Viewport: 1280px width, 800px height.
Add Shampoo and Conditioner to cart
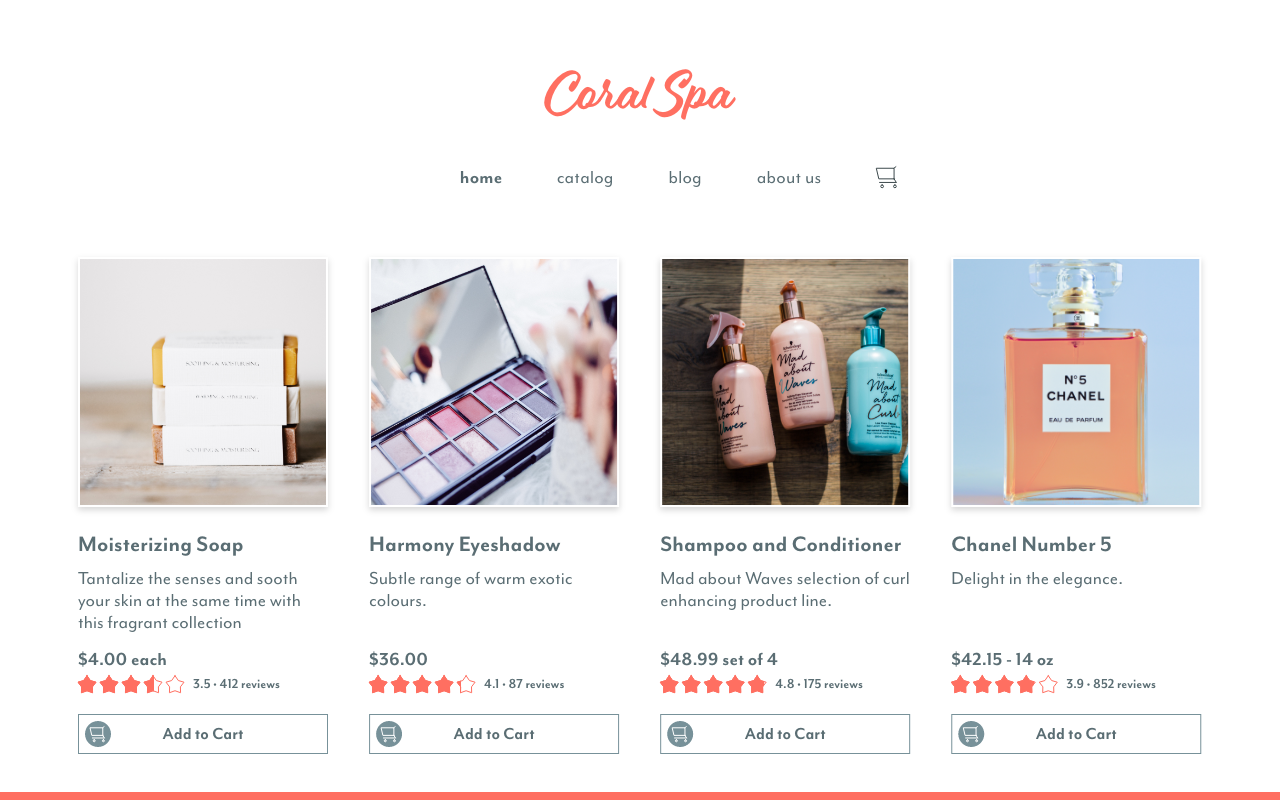(785, 734)
